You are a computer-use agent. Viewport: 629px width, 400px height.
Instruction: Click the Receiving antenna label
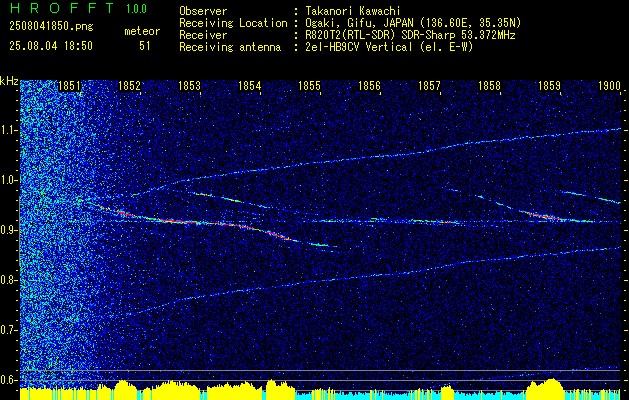click(230, 47)
